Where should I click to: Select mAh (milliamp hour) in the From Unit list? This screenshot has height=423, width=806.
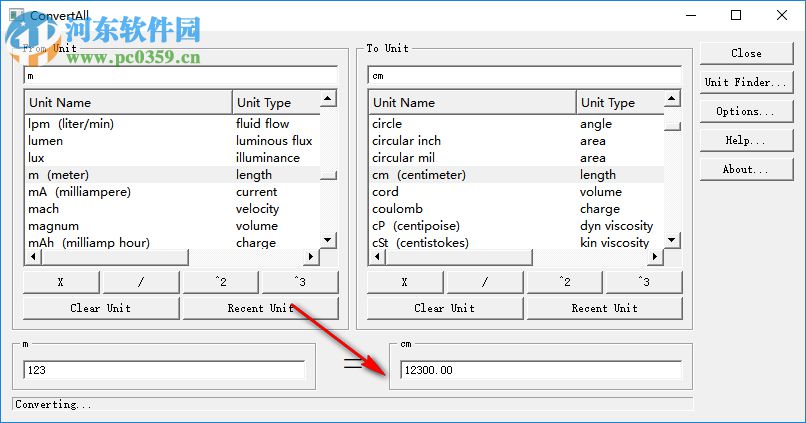click(172, 242)
